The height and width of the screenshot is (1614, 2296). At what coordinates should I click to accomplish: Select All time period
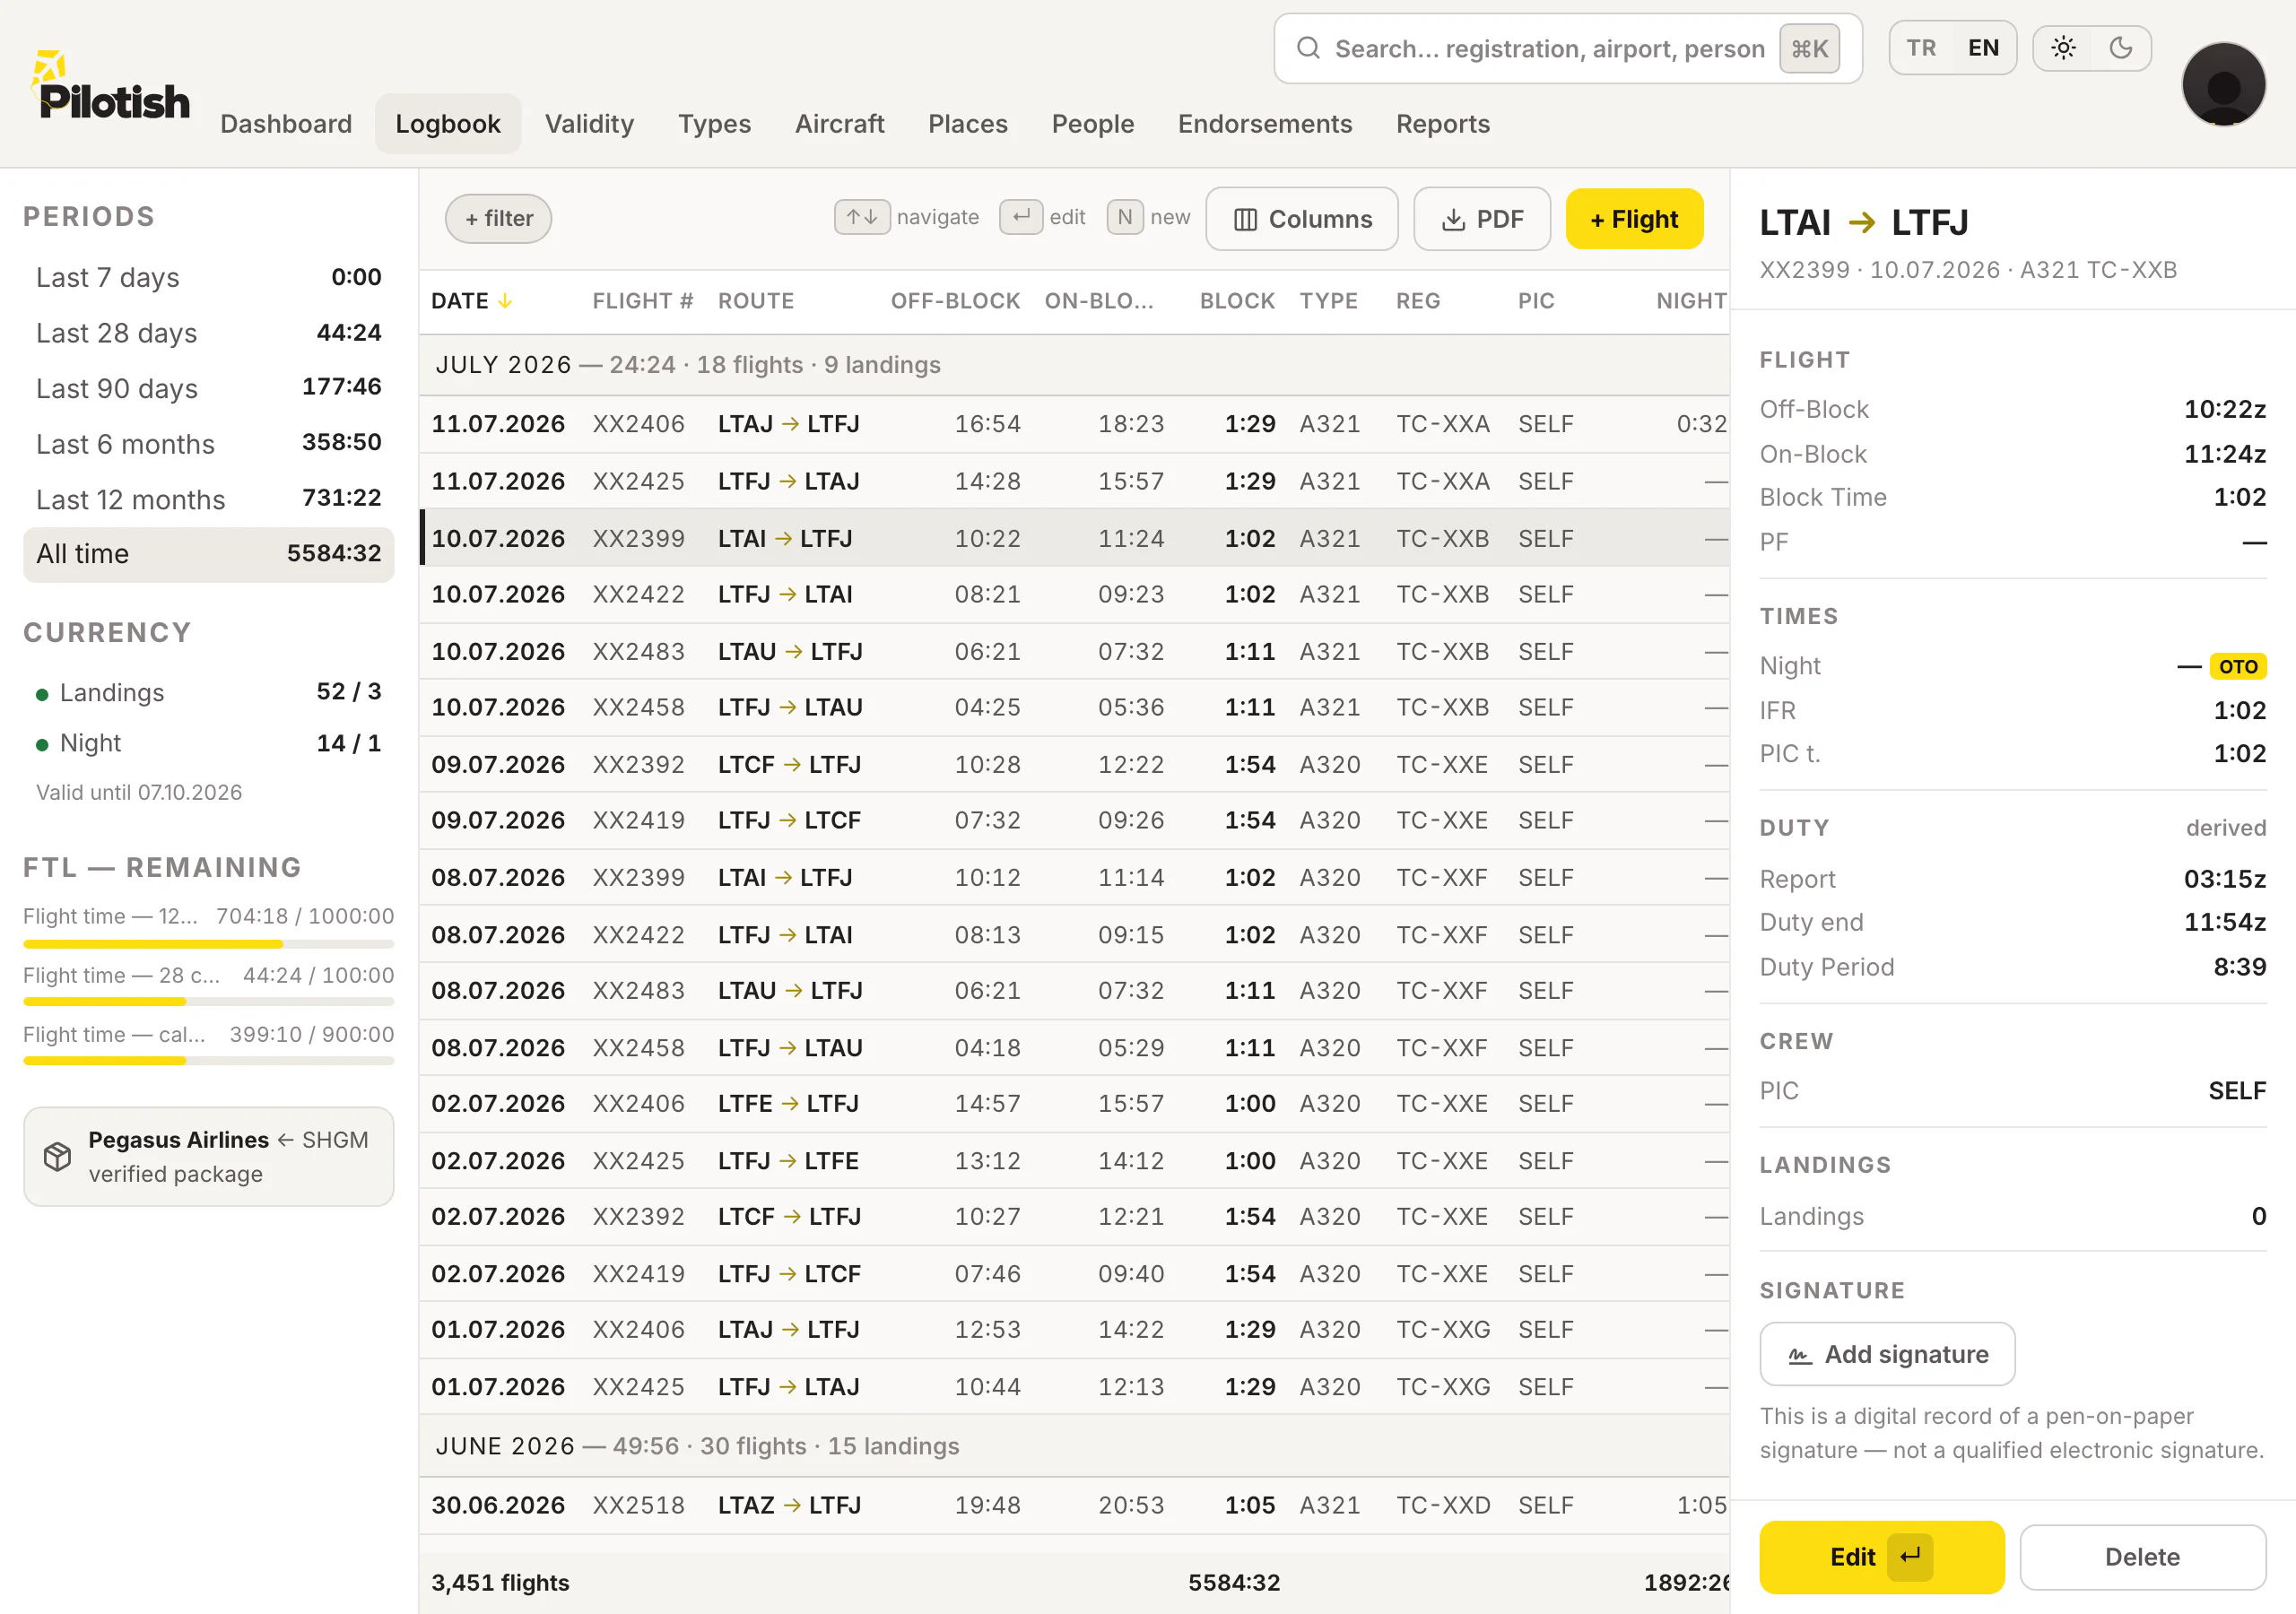click(x=208, y=554)
